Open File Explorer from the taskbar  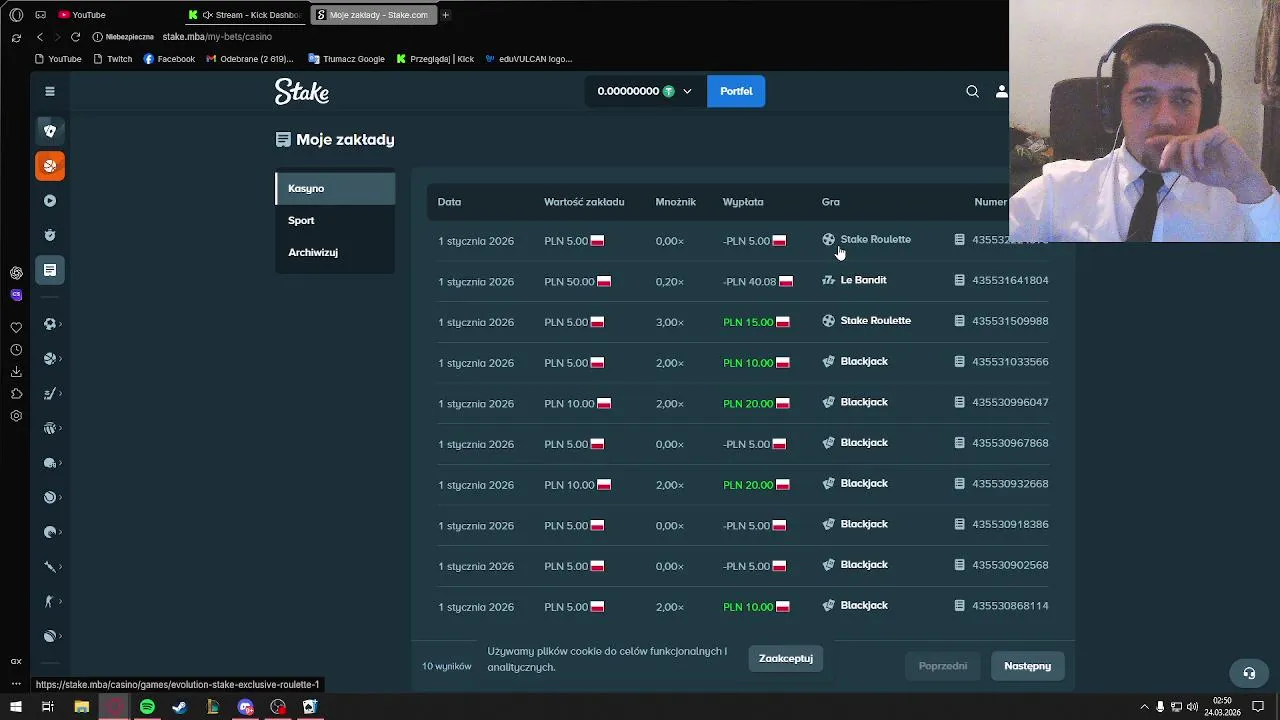(82, 707)
